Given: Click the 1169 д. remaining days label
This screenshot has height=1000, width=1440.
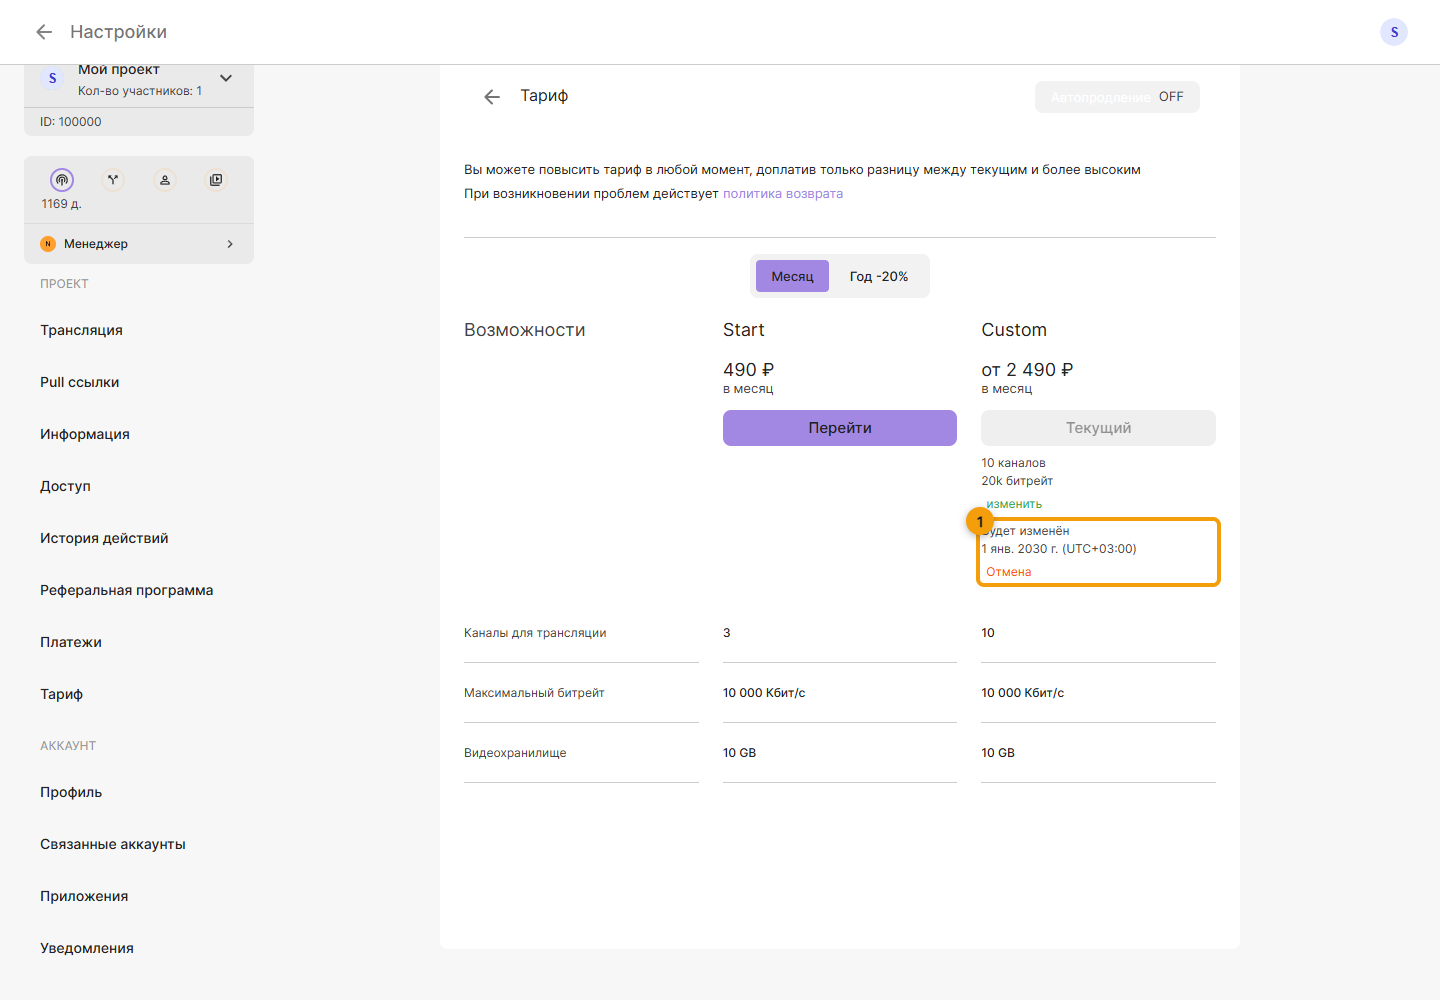Looking at the screenshot, I should (62, 204).
